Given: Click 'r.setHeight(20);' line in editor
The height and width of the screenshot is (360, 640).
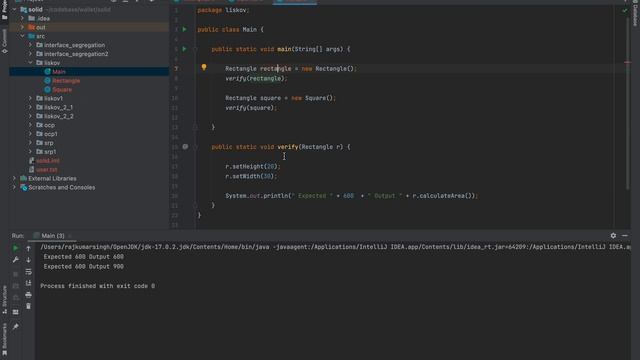Looking at the screenshot, I should 253,167.
